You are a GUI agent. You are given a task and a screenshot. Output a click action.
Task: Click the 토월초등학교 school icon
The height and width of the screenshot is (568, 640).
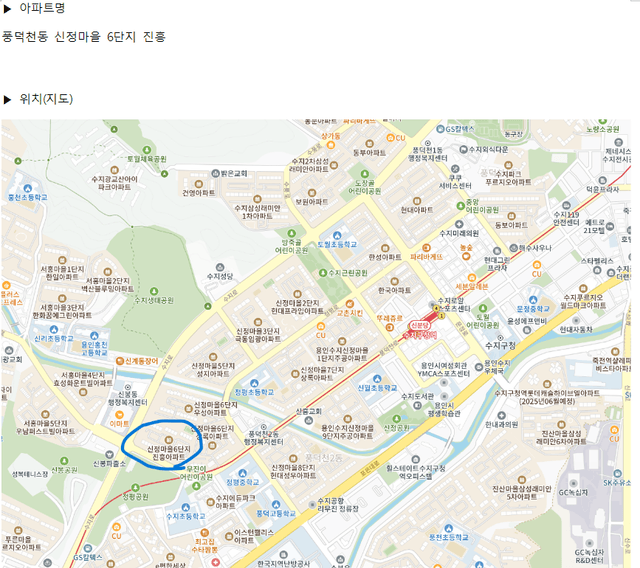tap(337, 235)
